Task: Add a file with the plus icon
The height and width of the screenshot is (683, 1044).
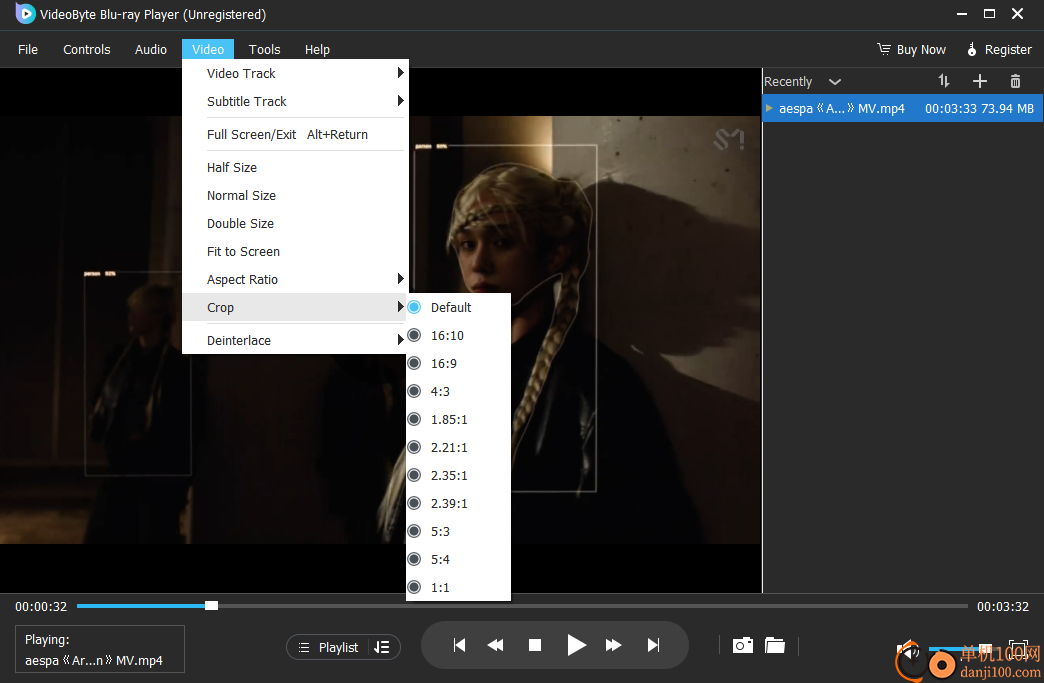Action: (979, 81)
